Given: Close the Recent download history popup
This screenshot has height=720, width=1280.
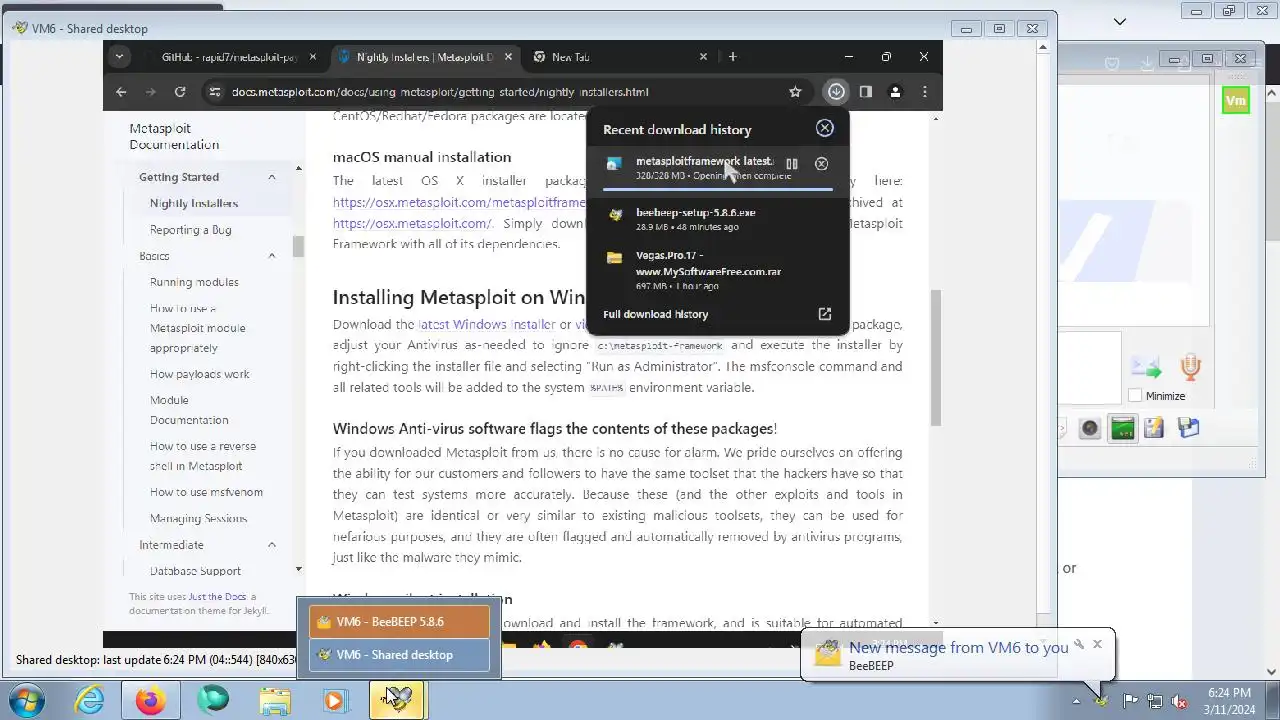Looking at the screenshot, I should pyautogui.click(x=825, y=128).
